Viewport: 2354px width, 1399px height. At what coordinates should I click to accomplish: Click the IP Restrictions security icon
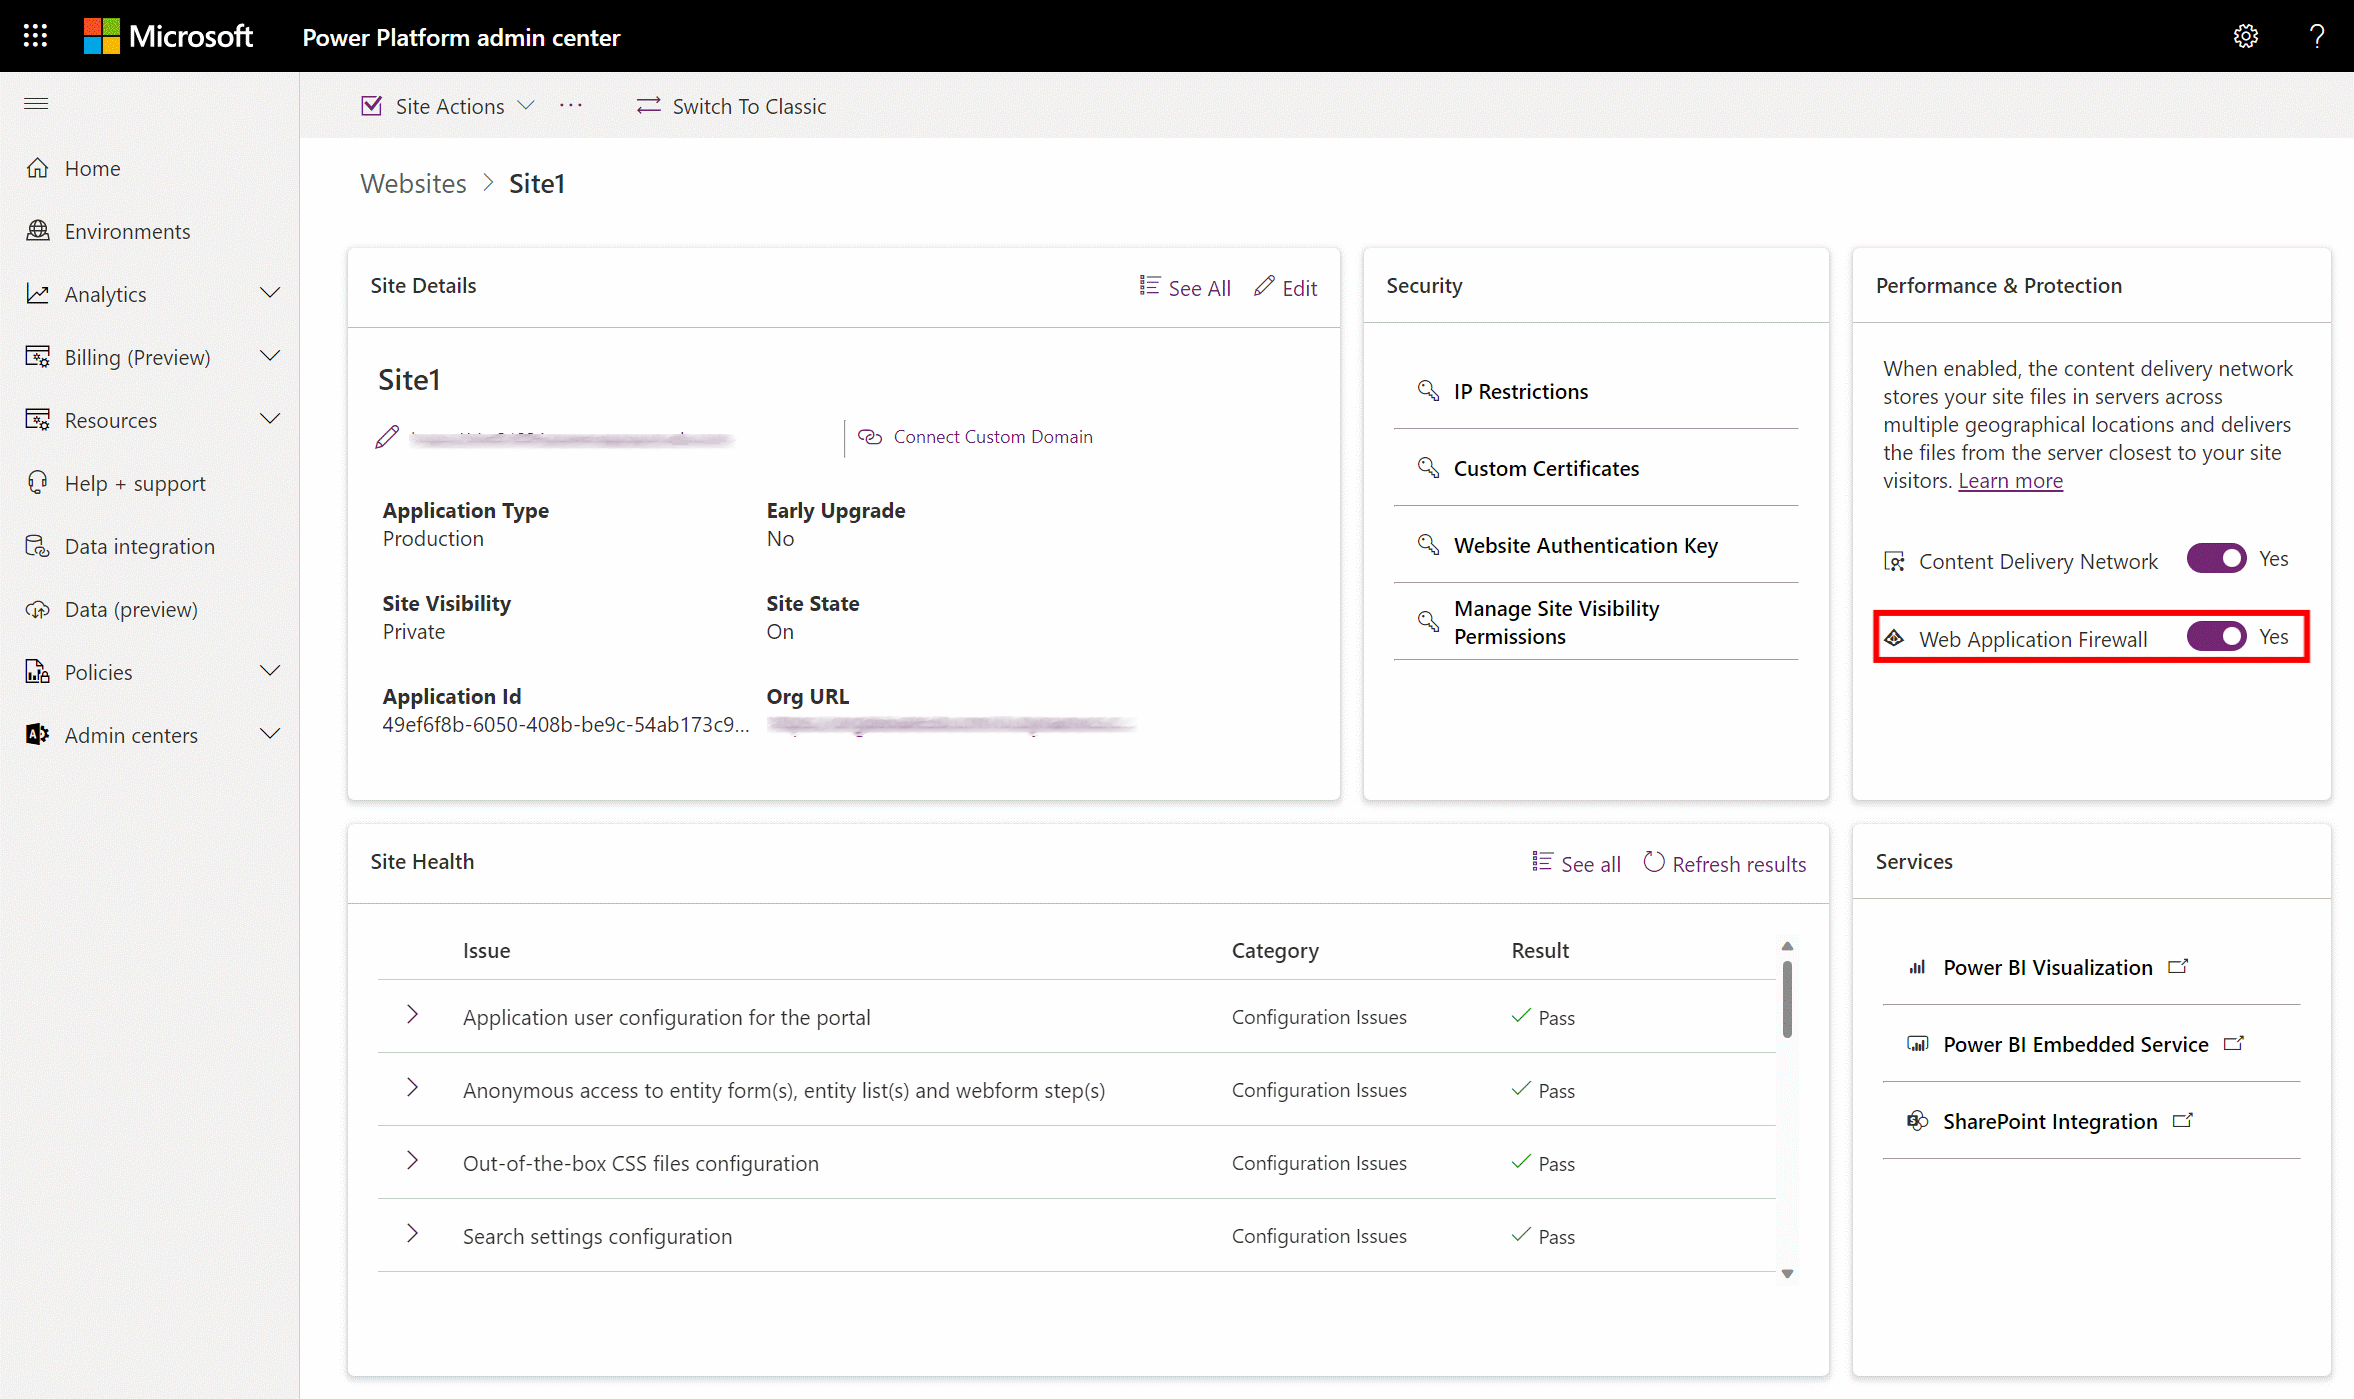coord(1427,390)
